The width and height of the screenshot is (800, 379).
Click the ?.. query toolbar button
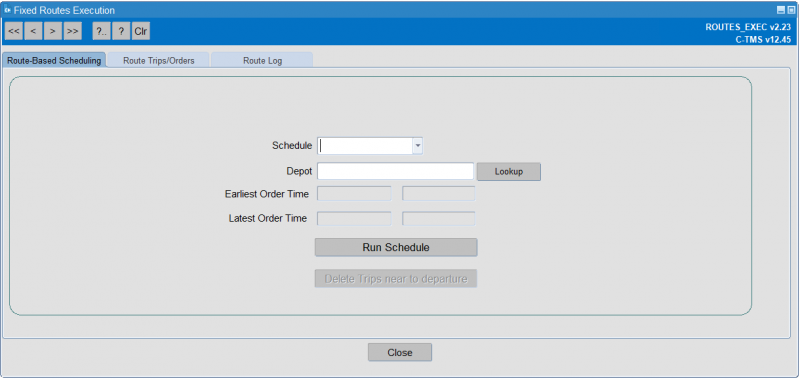pyautogui.click(x=102, y=31)
